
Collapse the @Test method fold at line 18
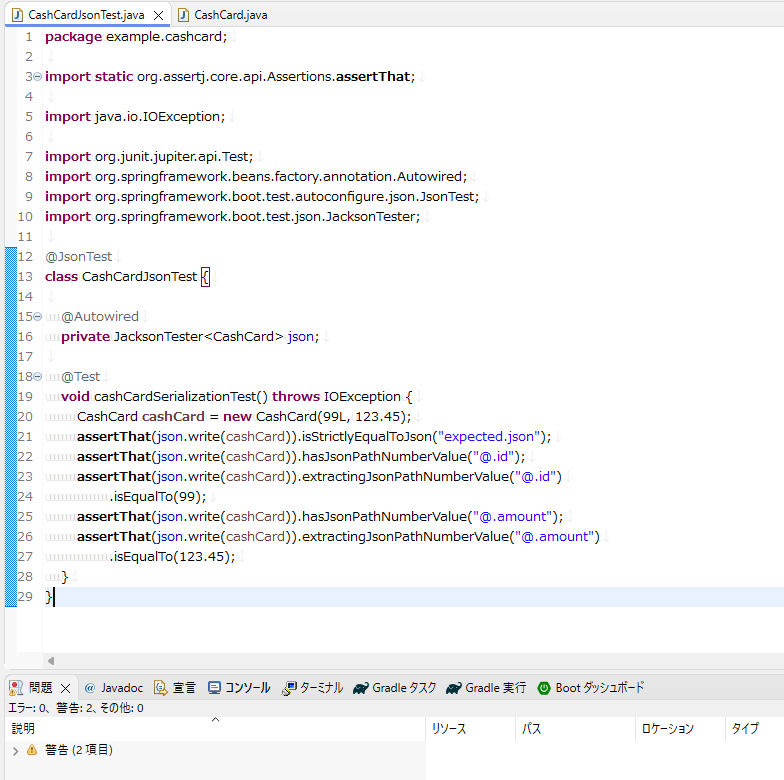click(x=38, y=376)
